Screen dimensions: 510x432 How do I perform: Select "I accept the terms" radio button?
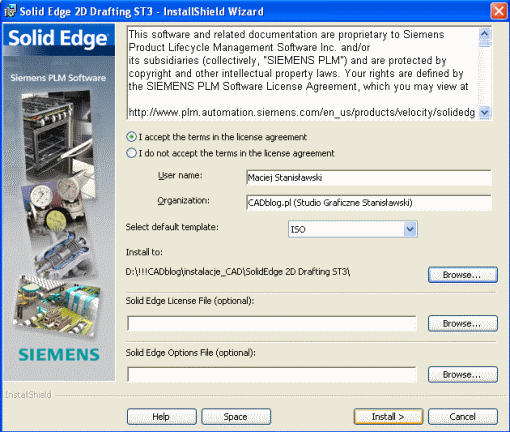pyautogui.click(x=131, y=137)
